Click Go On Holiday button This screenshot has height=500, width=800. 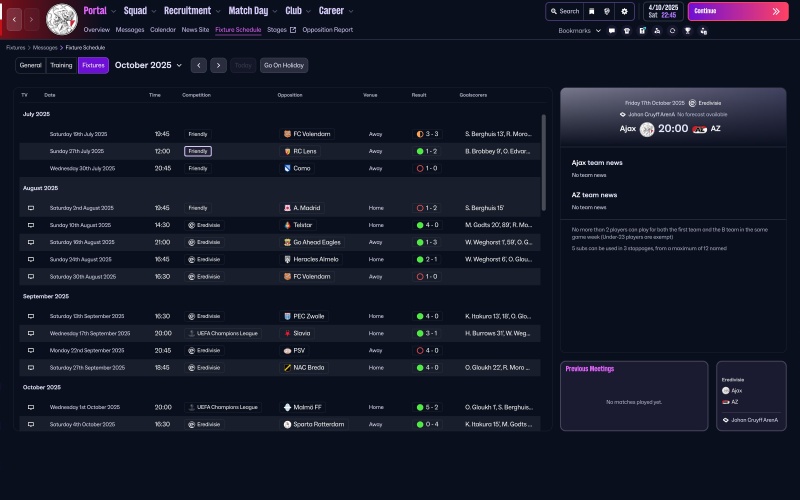284,65
